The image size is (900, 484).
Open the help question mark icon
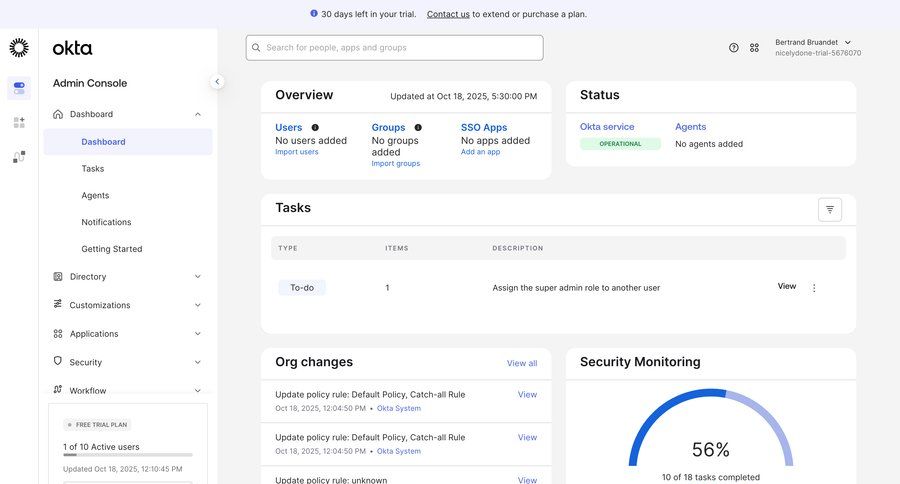[734, 48]
